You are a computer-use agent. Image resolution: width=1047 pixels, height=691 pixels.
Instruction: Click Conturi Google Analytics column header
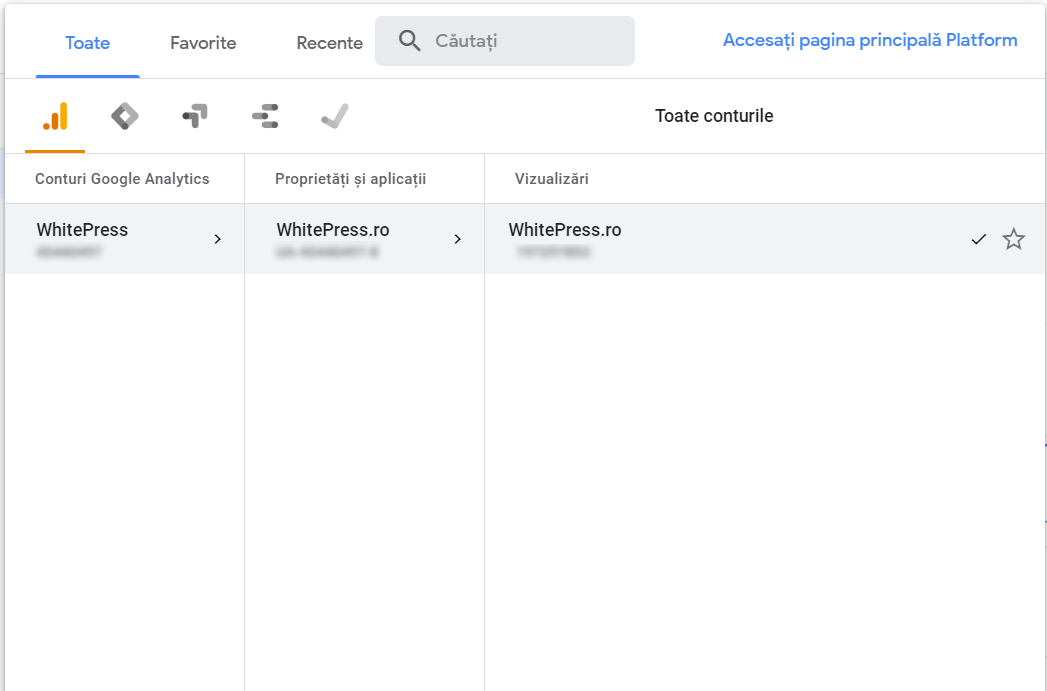click(x=122, y=179)
